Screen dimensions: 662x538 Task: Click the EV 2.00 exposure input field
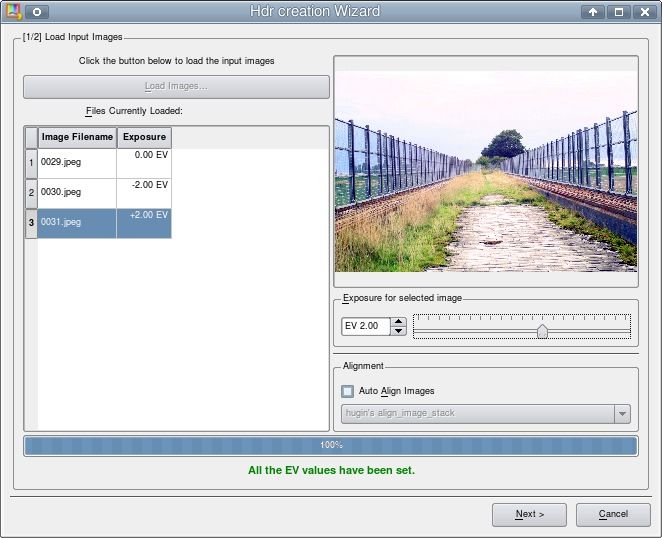[x=366, y=326]
